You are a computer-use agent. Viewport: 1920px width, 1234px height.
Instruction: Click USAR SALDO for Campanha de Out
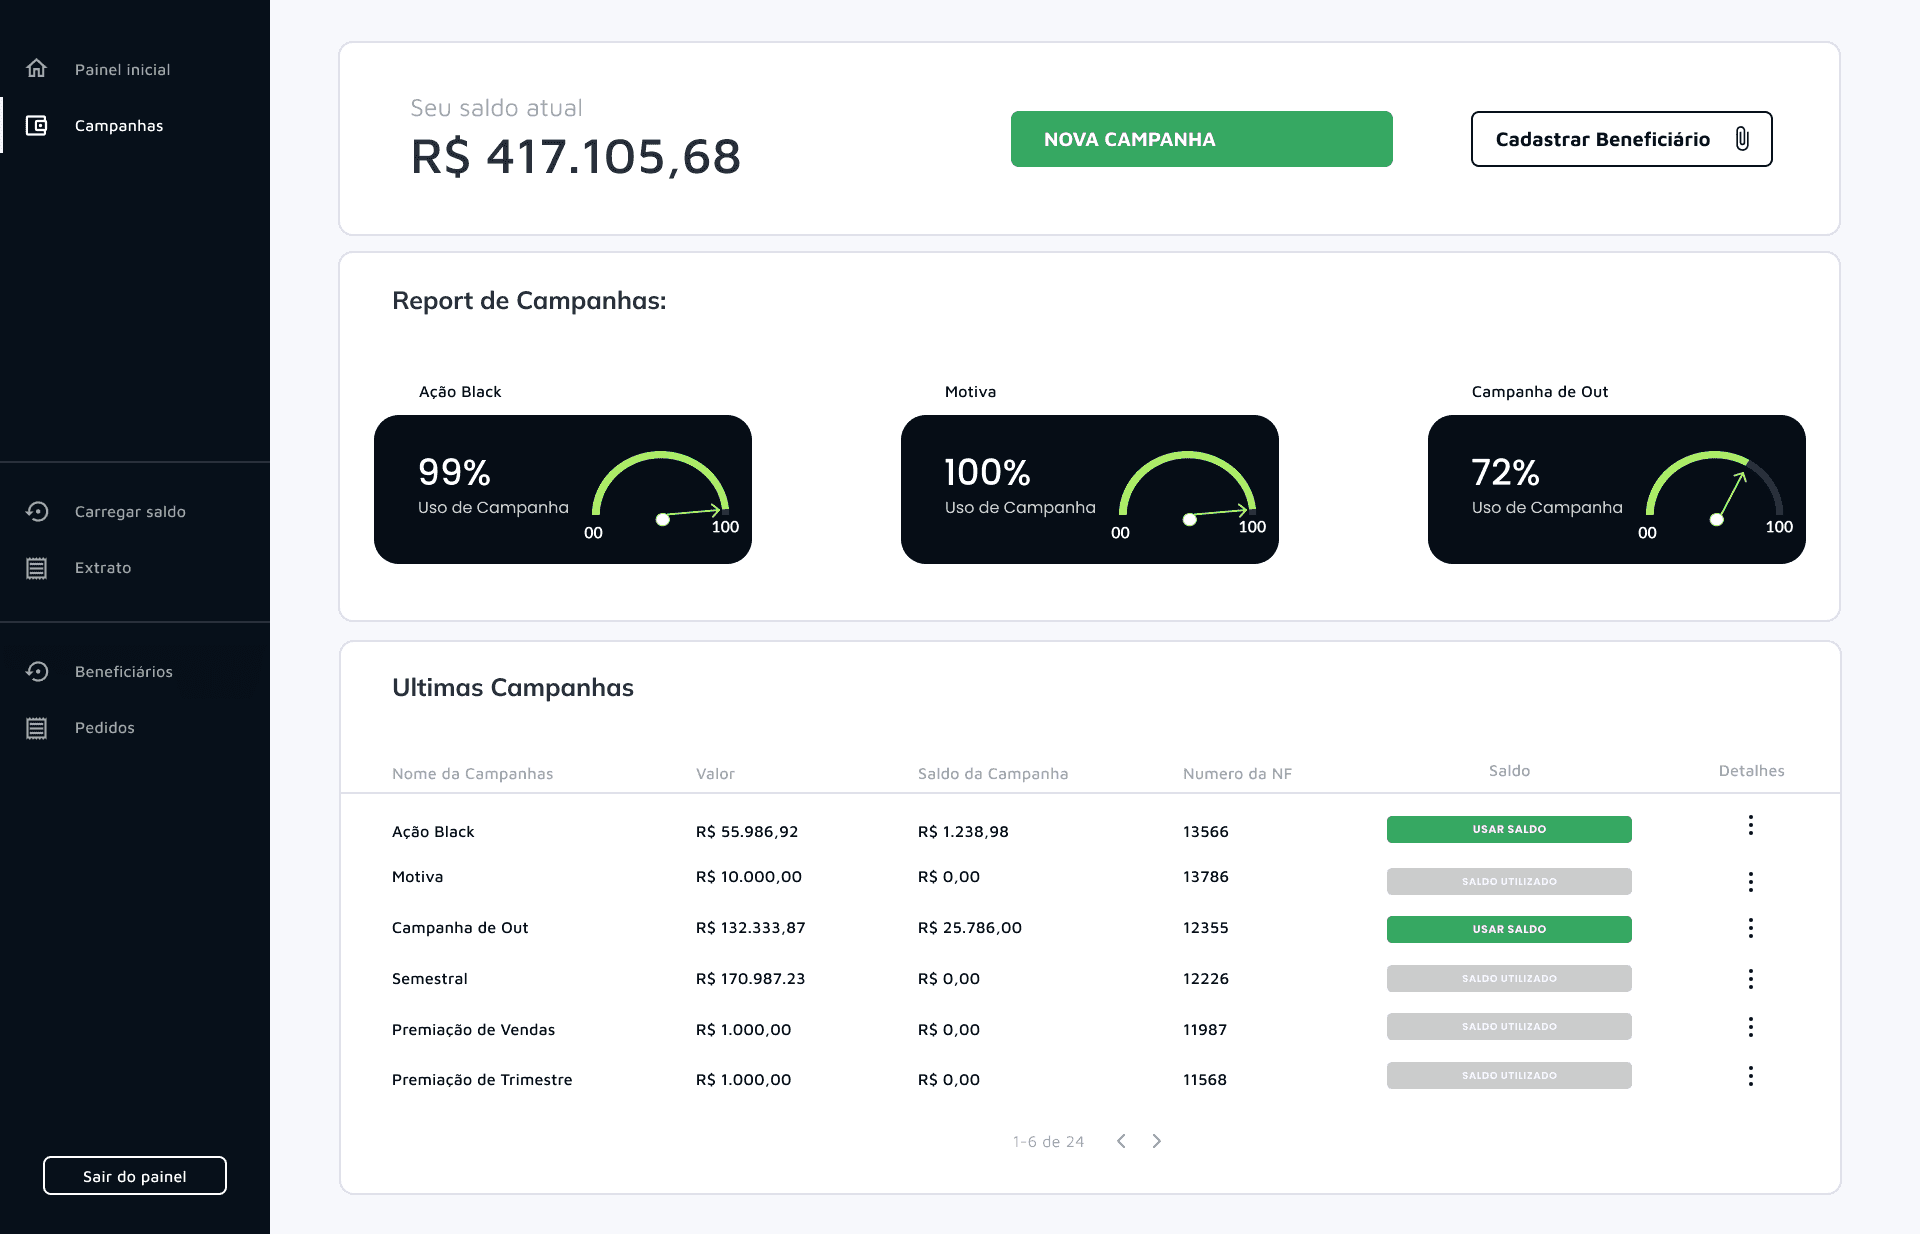point(1509,929)
